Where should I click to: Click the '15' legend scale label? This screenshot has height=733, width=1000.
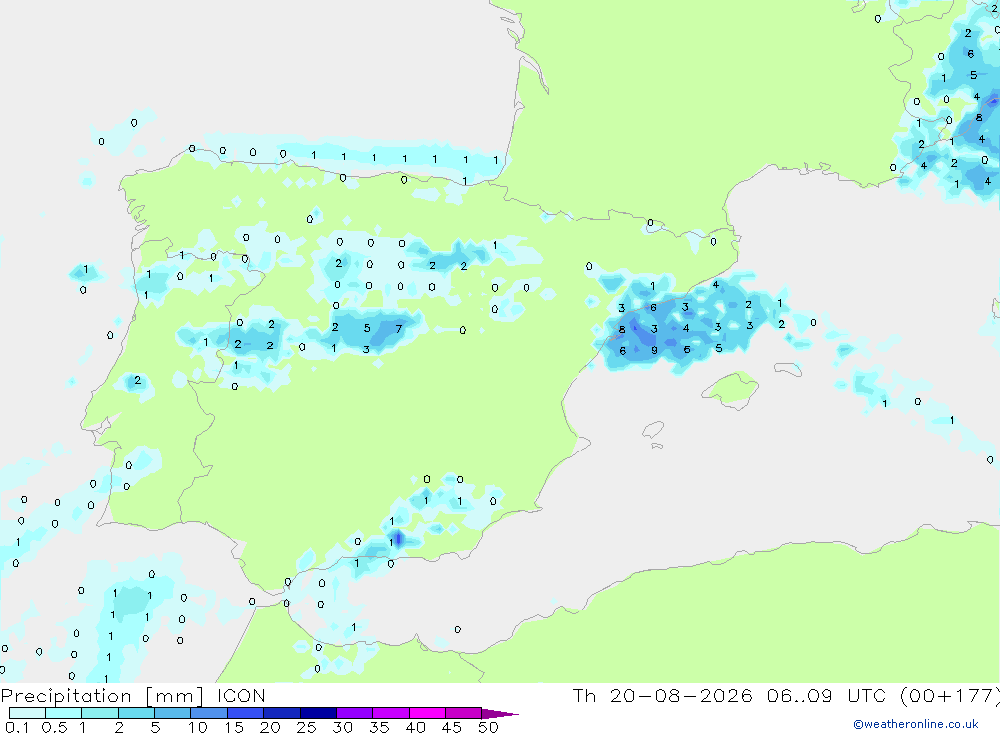234,727
